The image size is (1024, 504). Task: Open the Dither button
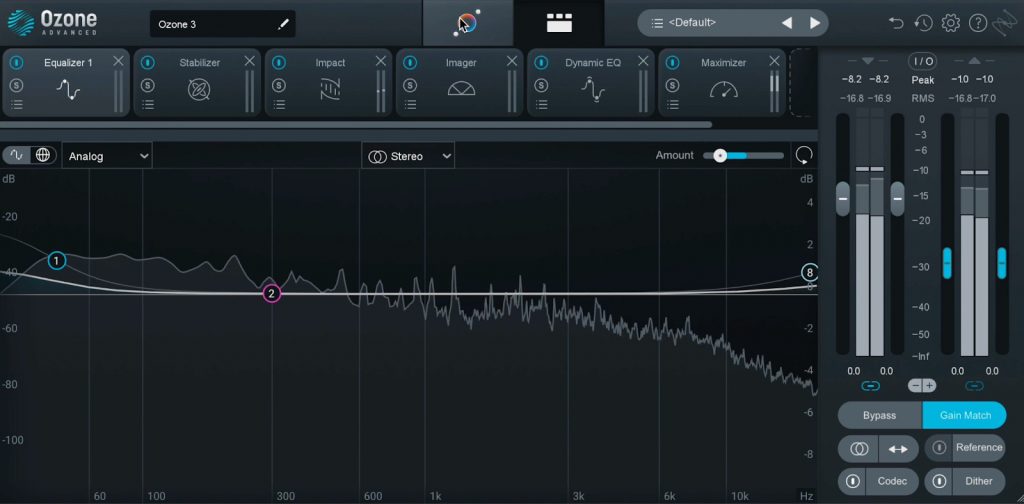979,482
